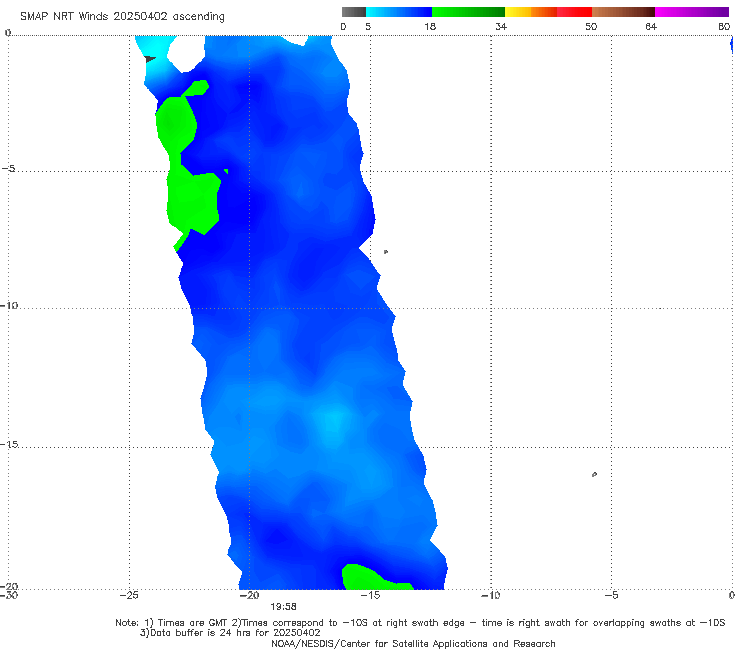The width and height of the screenshot is (740, 650).
Task: Click the yellow-orange segment of the color bar
Action: [x=531, y=12]
